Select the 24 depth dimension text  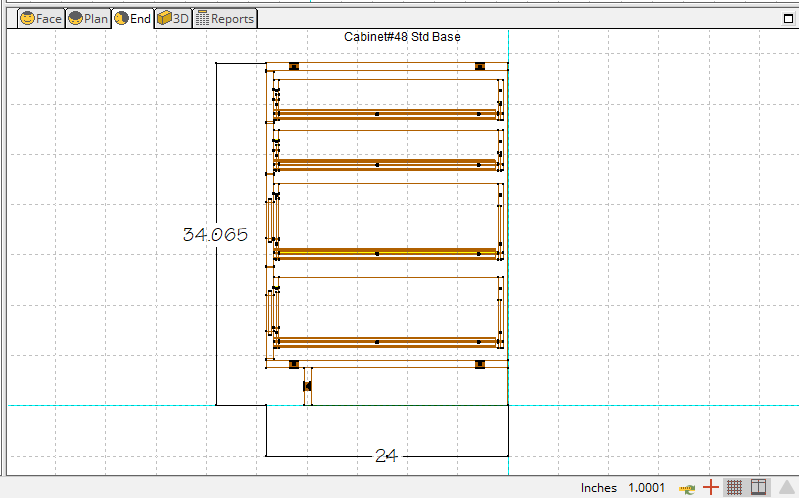386,455
